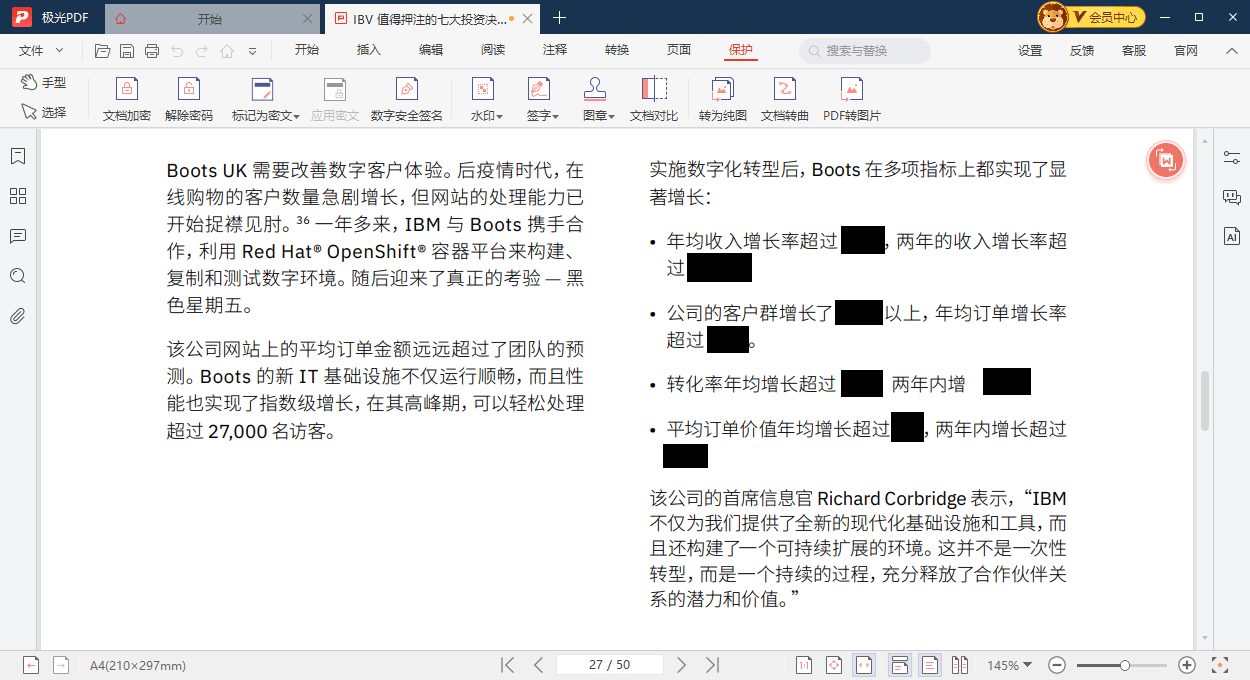Zoom out with the minus button
The height and width of the screenshot is (680, 1250).
1057,665
